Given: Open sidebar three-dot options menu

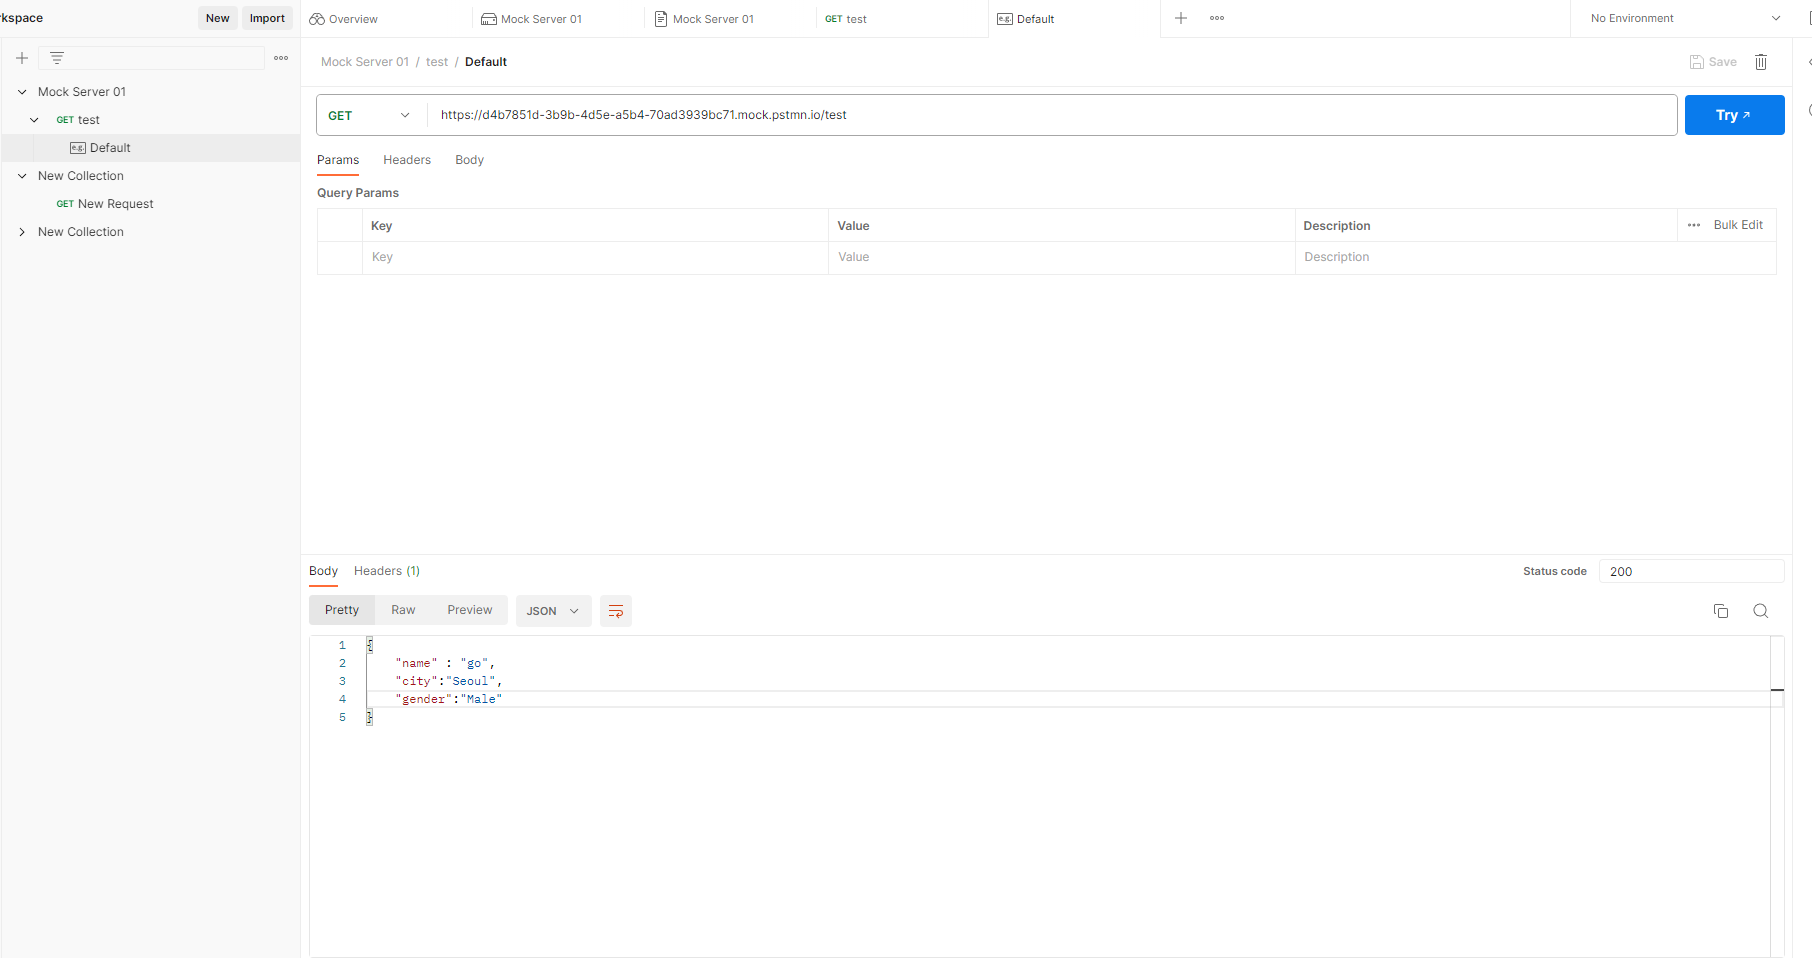Looking at the screenshot, I should pos(281,58).
